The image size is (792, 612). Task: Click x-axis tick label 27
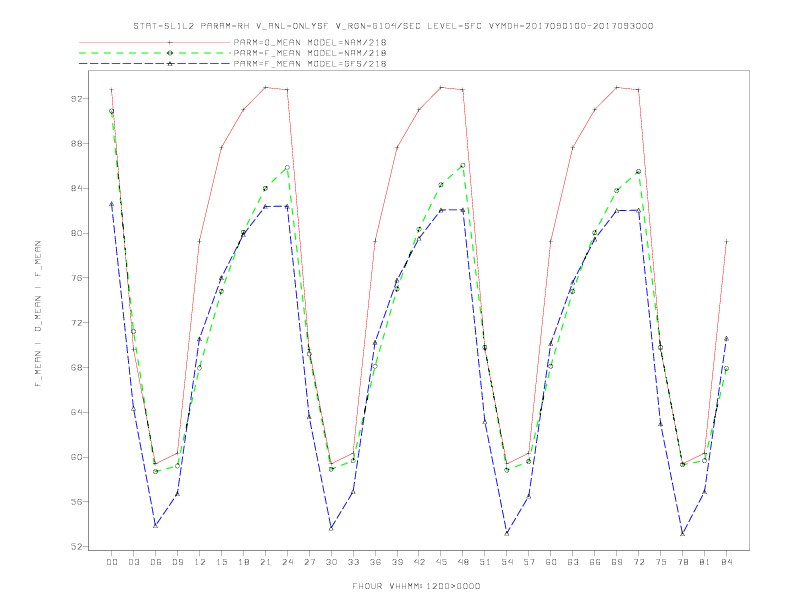pyautogui.click(x=309, y=562)
